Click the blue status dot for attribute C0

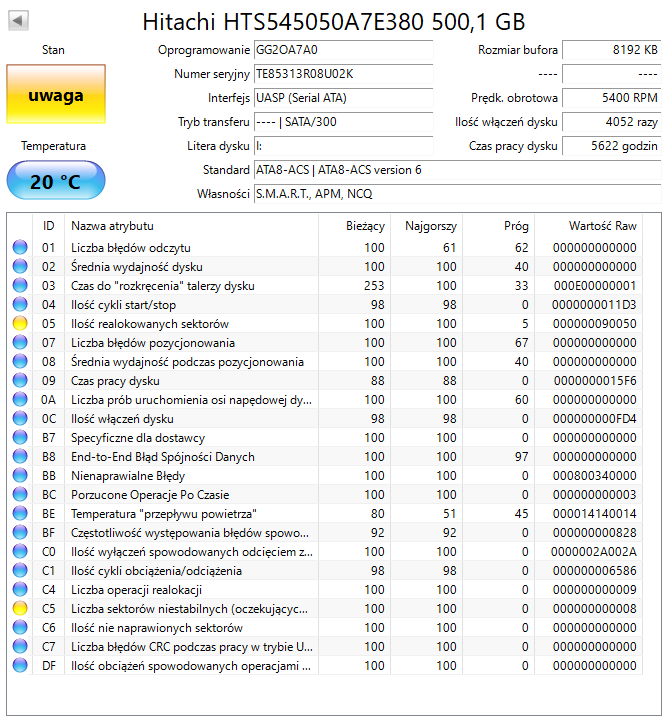pyautogui.click(x=20, y=551)
